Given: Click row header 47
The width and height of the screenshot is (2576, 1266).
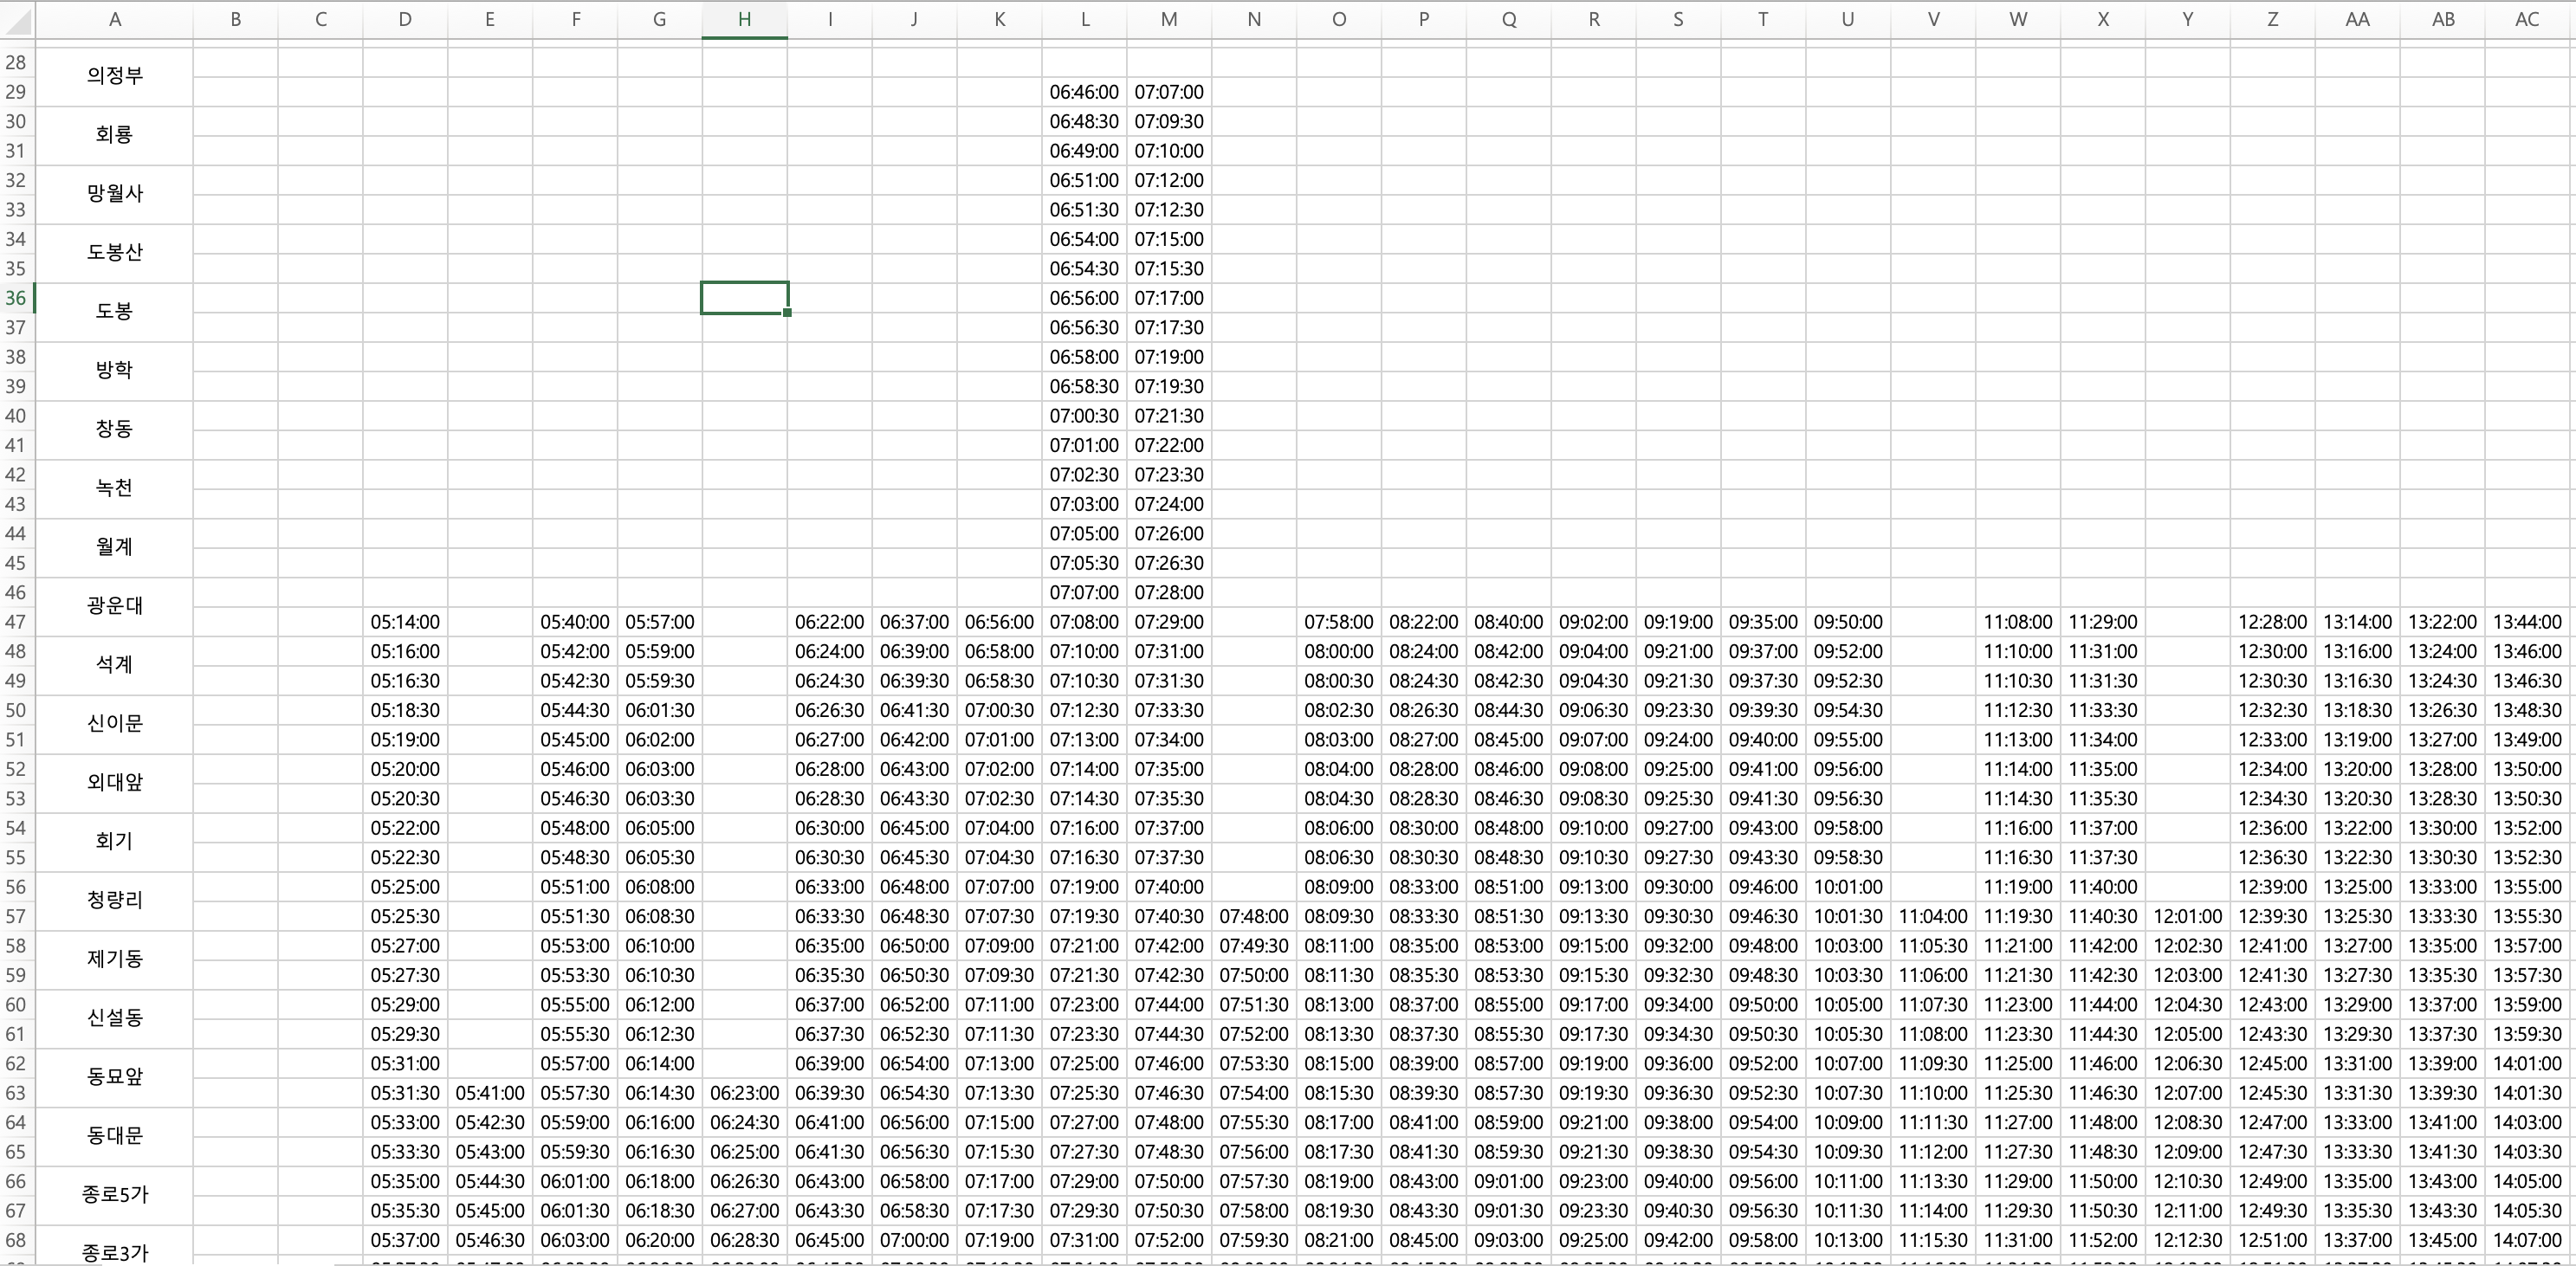Looking at the screenshot, I should 16,622.
